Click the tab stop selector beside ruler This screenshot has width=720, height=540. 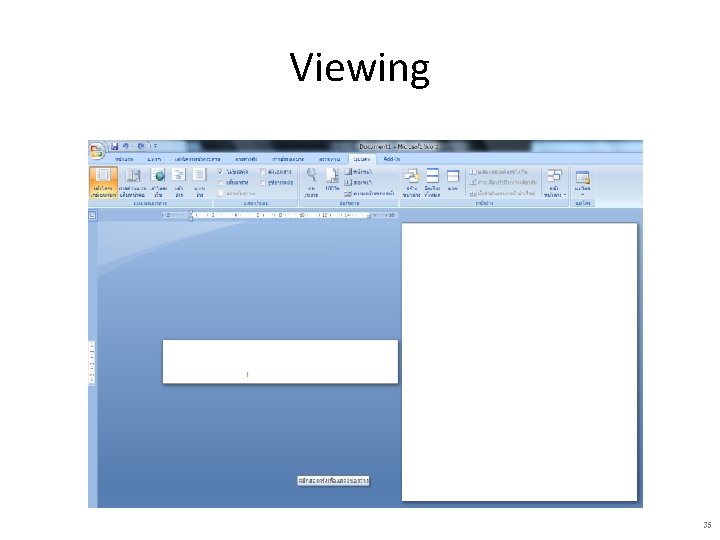point(92,215)
